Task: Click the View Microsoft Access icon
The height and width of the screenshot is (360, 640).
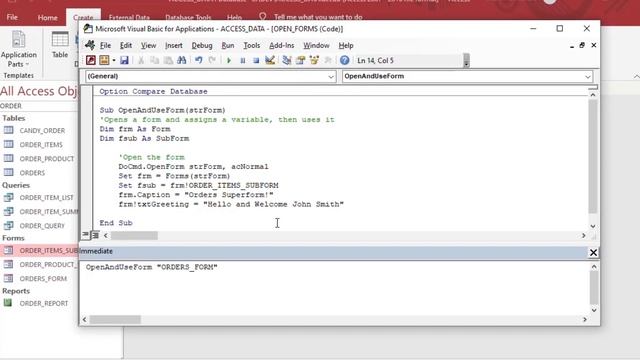Action: [91, 60]
